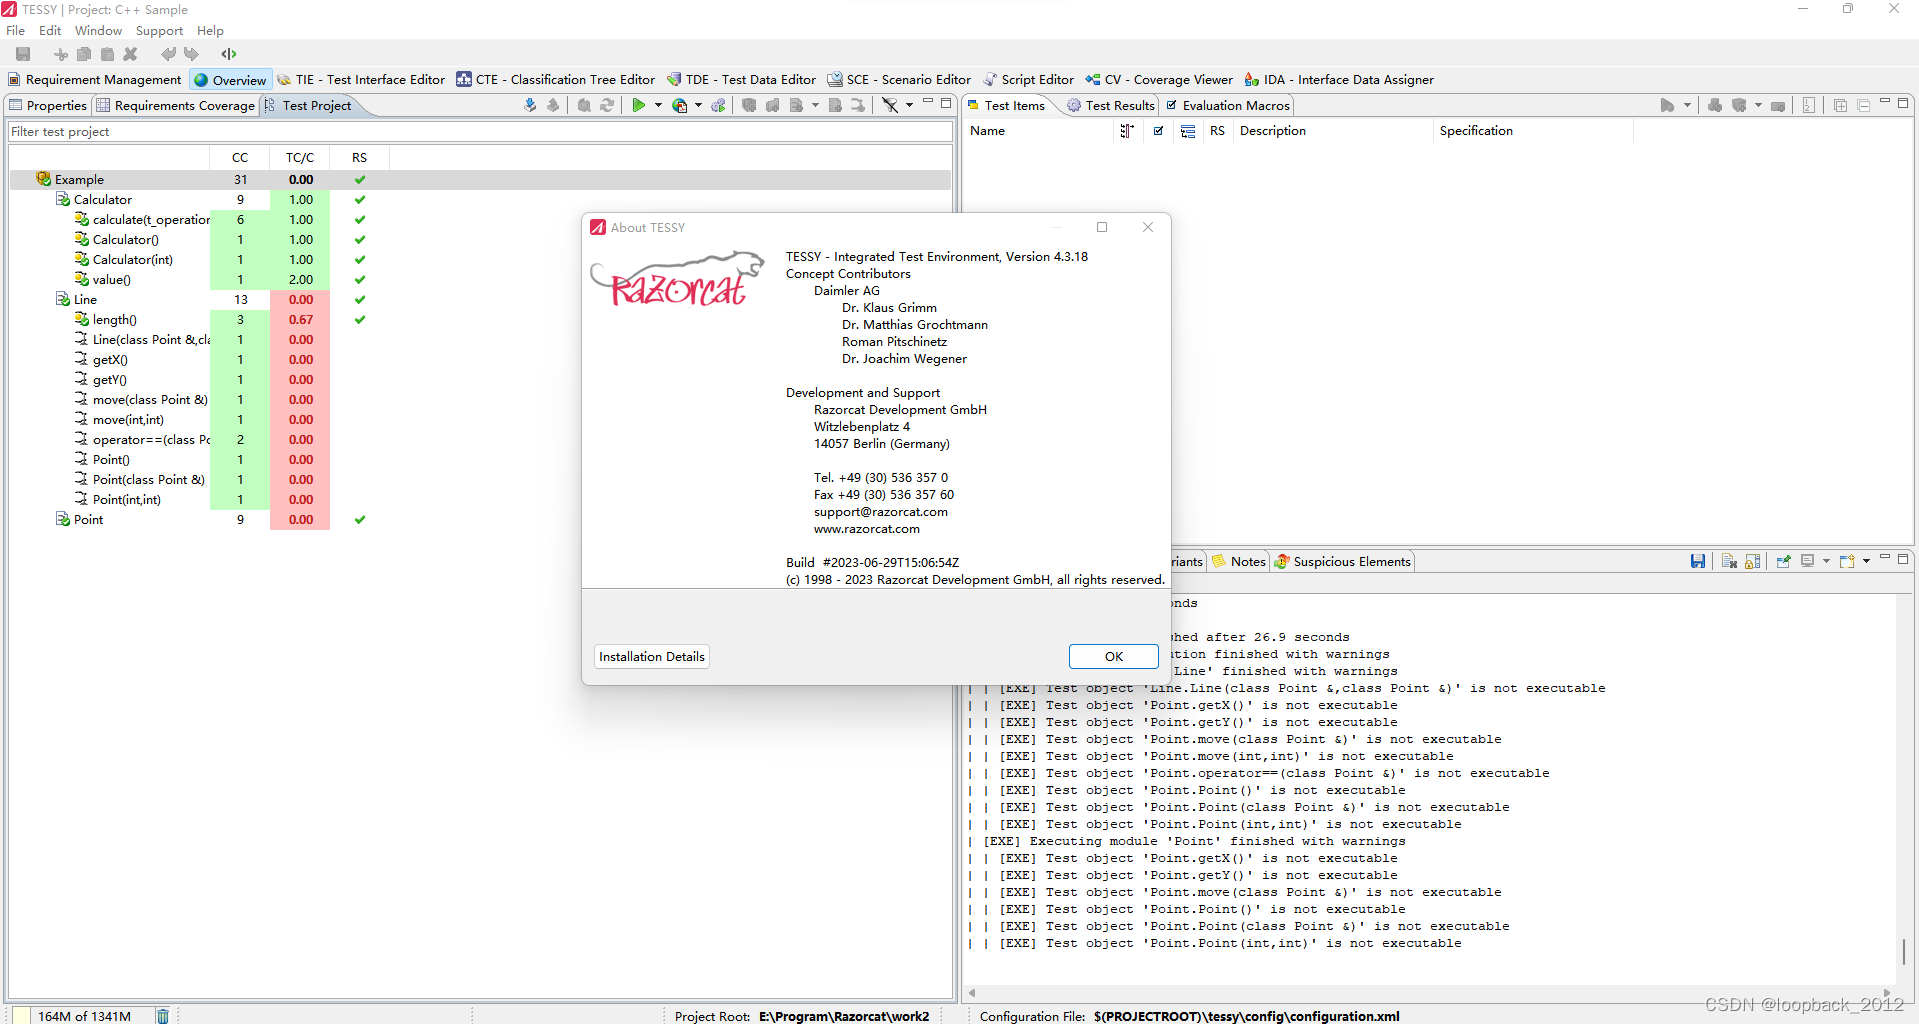Click the Redo arrow icon

tap(191, 54)
